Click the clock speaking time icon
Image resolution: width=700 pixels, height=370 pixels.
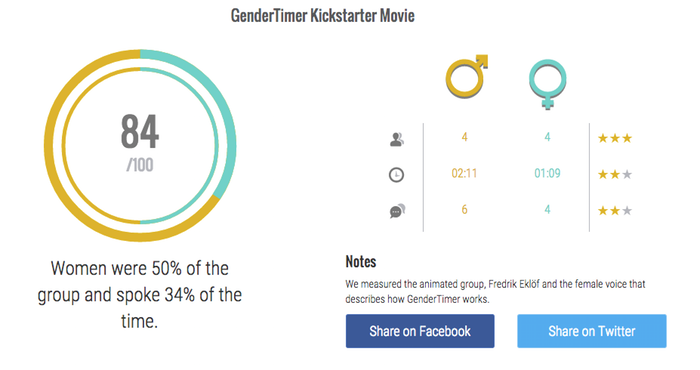point(396,175)
